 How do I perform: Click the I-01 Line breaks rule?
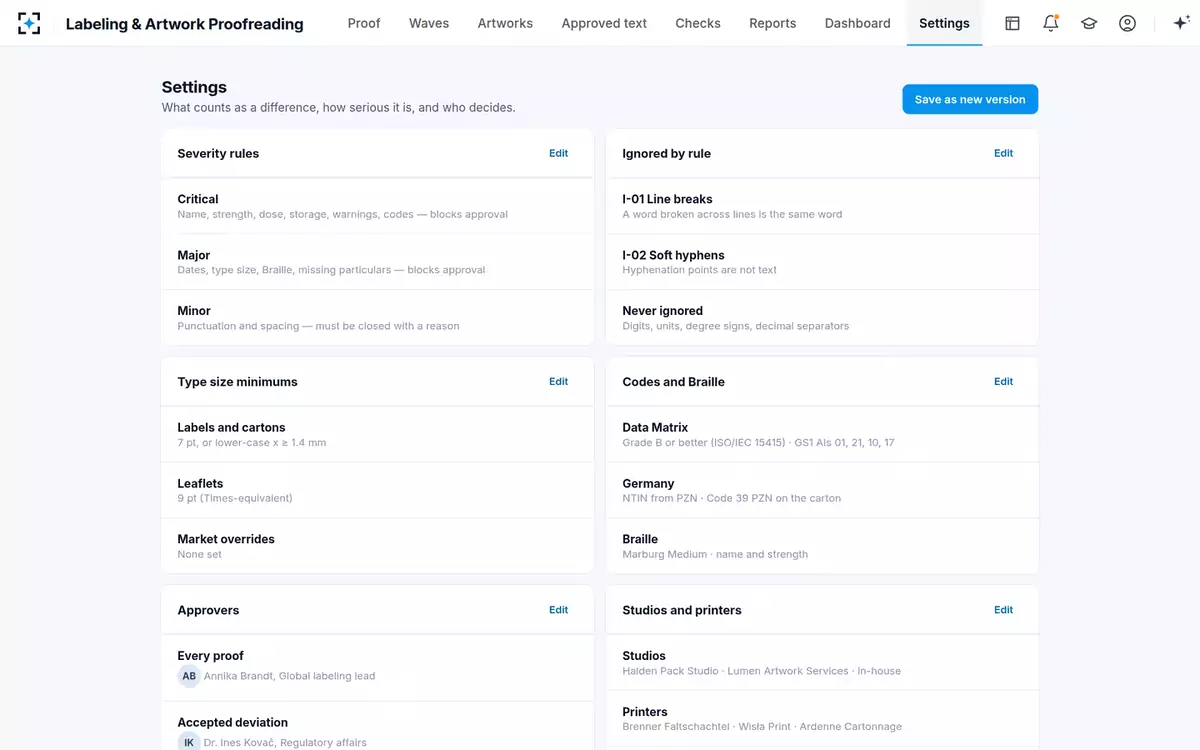(x=822, y=206)
